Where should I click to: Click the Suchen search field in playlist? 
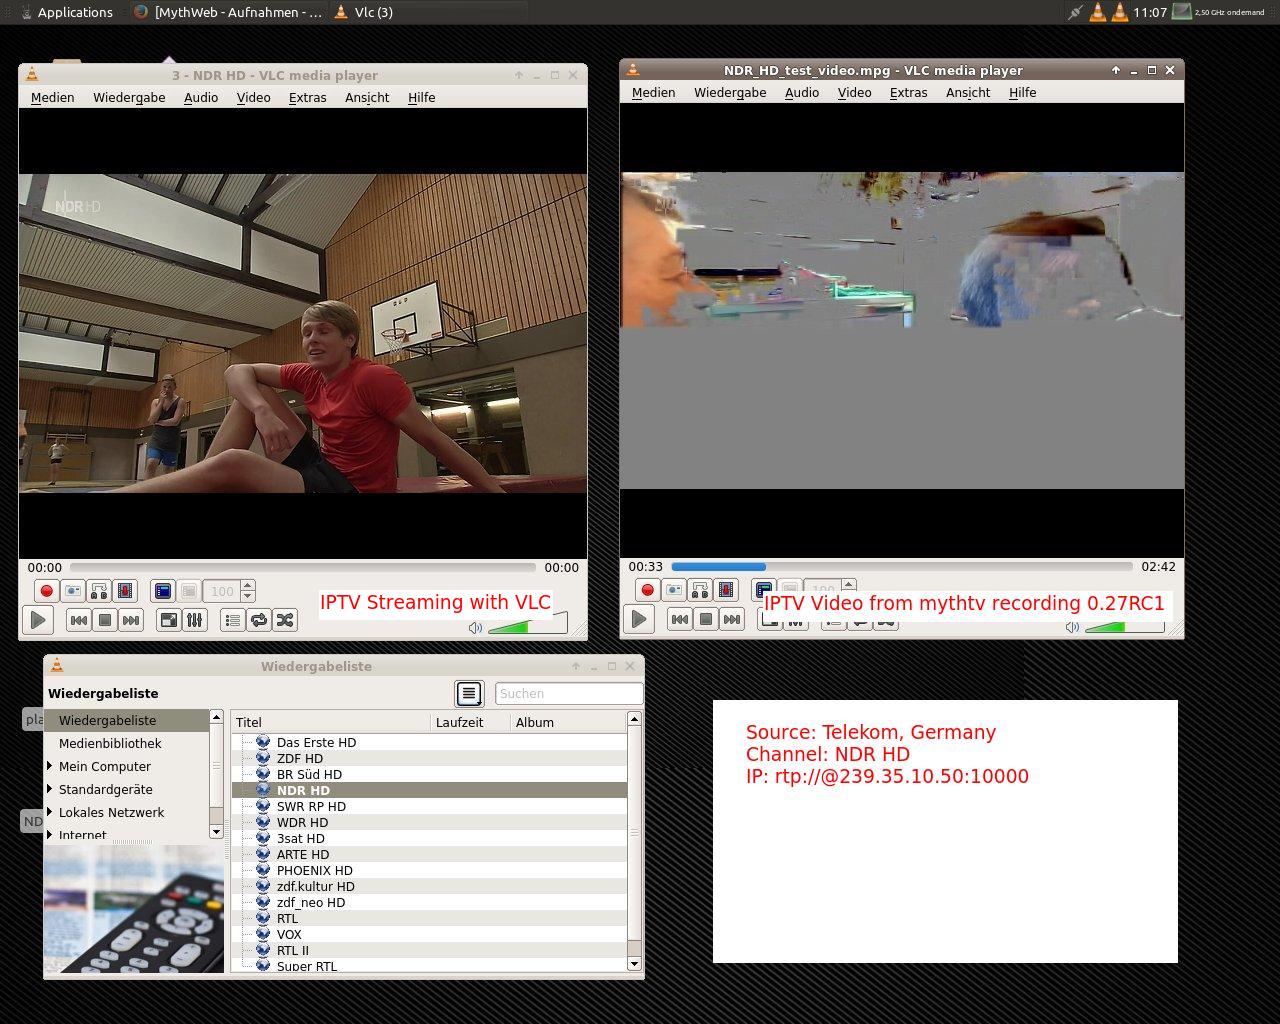pyautogui.click(x=568, y=693)
